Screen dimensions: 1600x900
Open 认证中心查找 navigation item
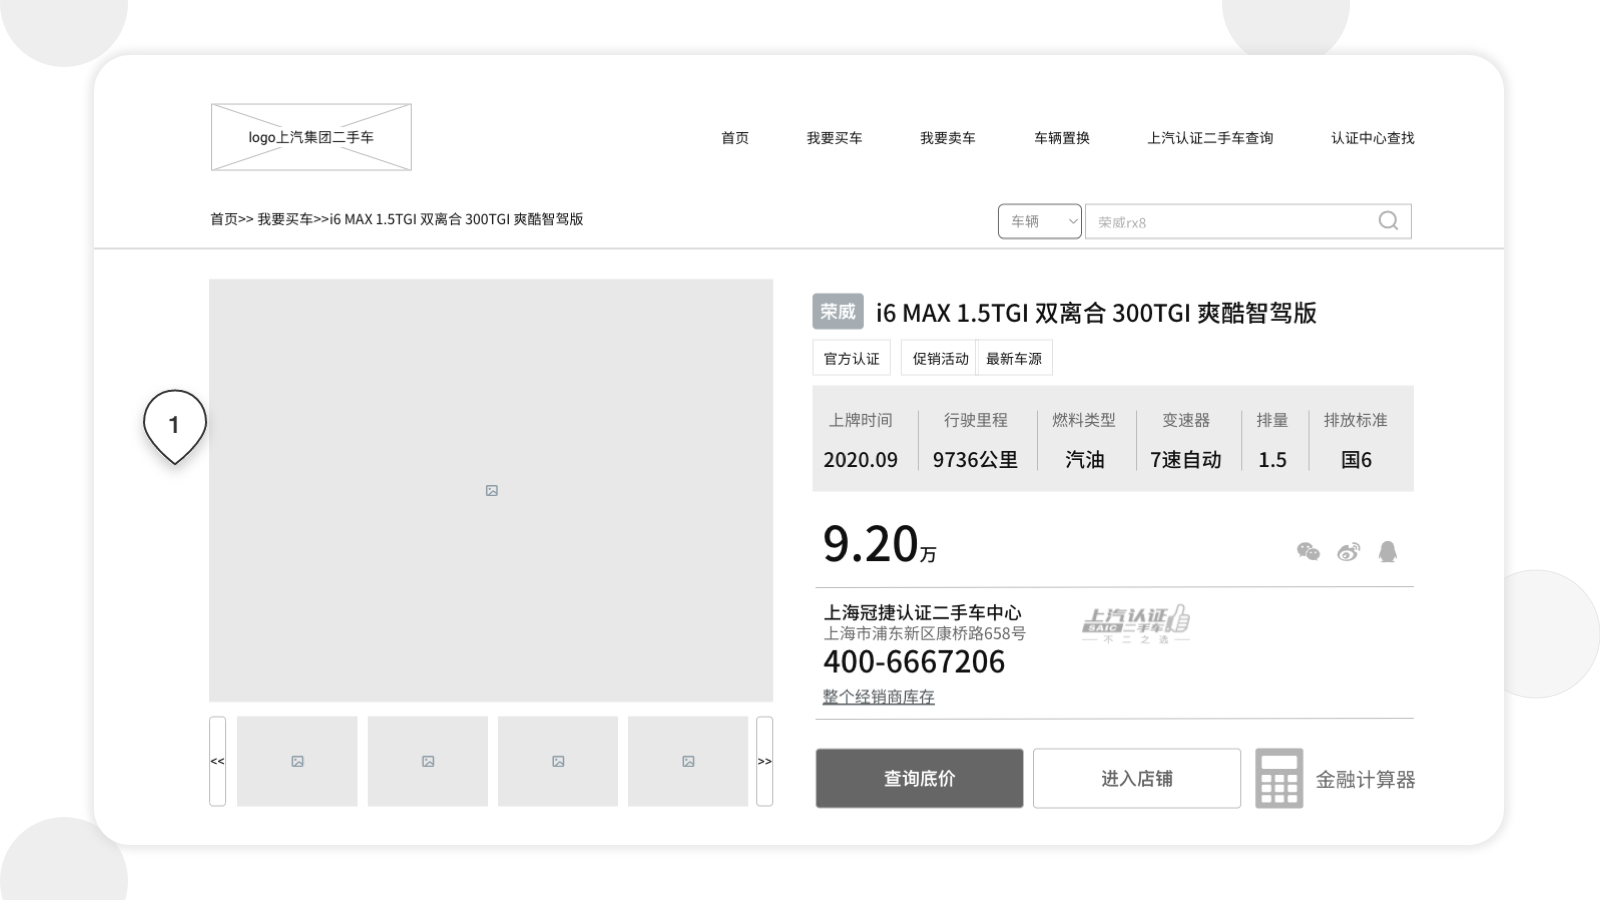point(1372,138)
